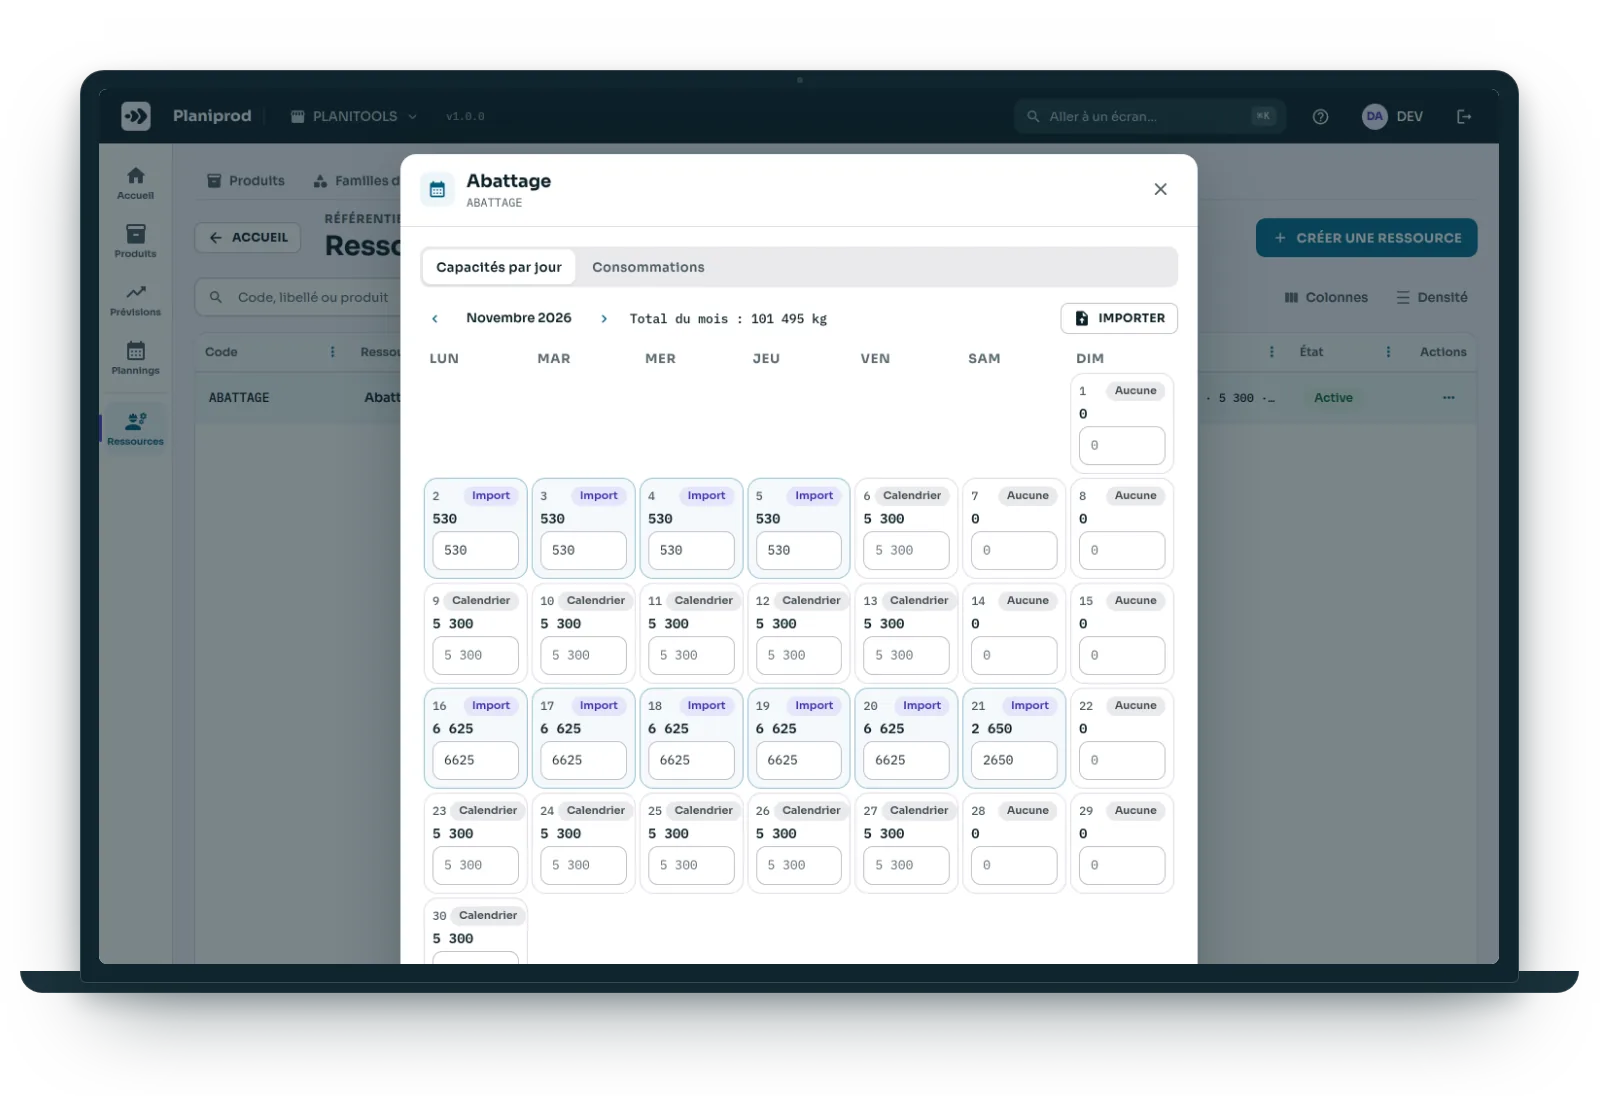Open the Familles tab in background page
Screen dimensions: 1600x1096
coord(356,181)
